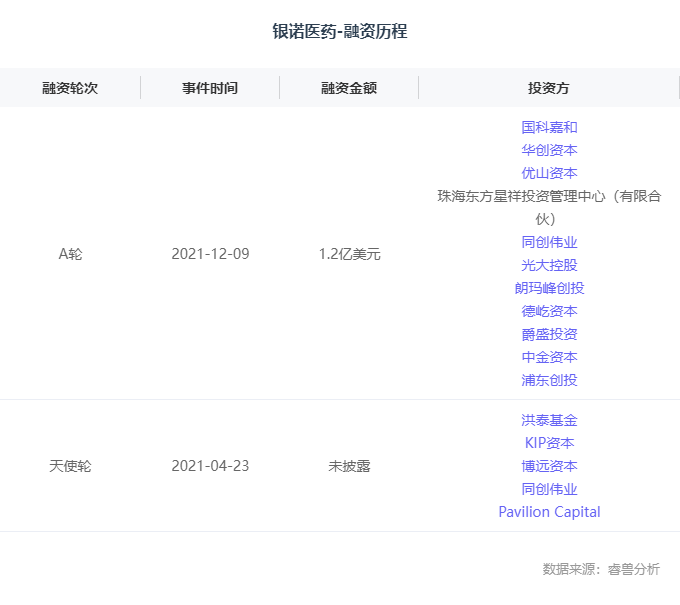The image size is (680, 605).
Task: Click the 数据来源：睿兽分析 source note
Action: 601,569
